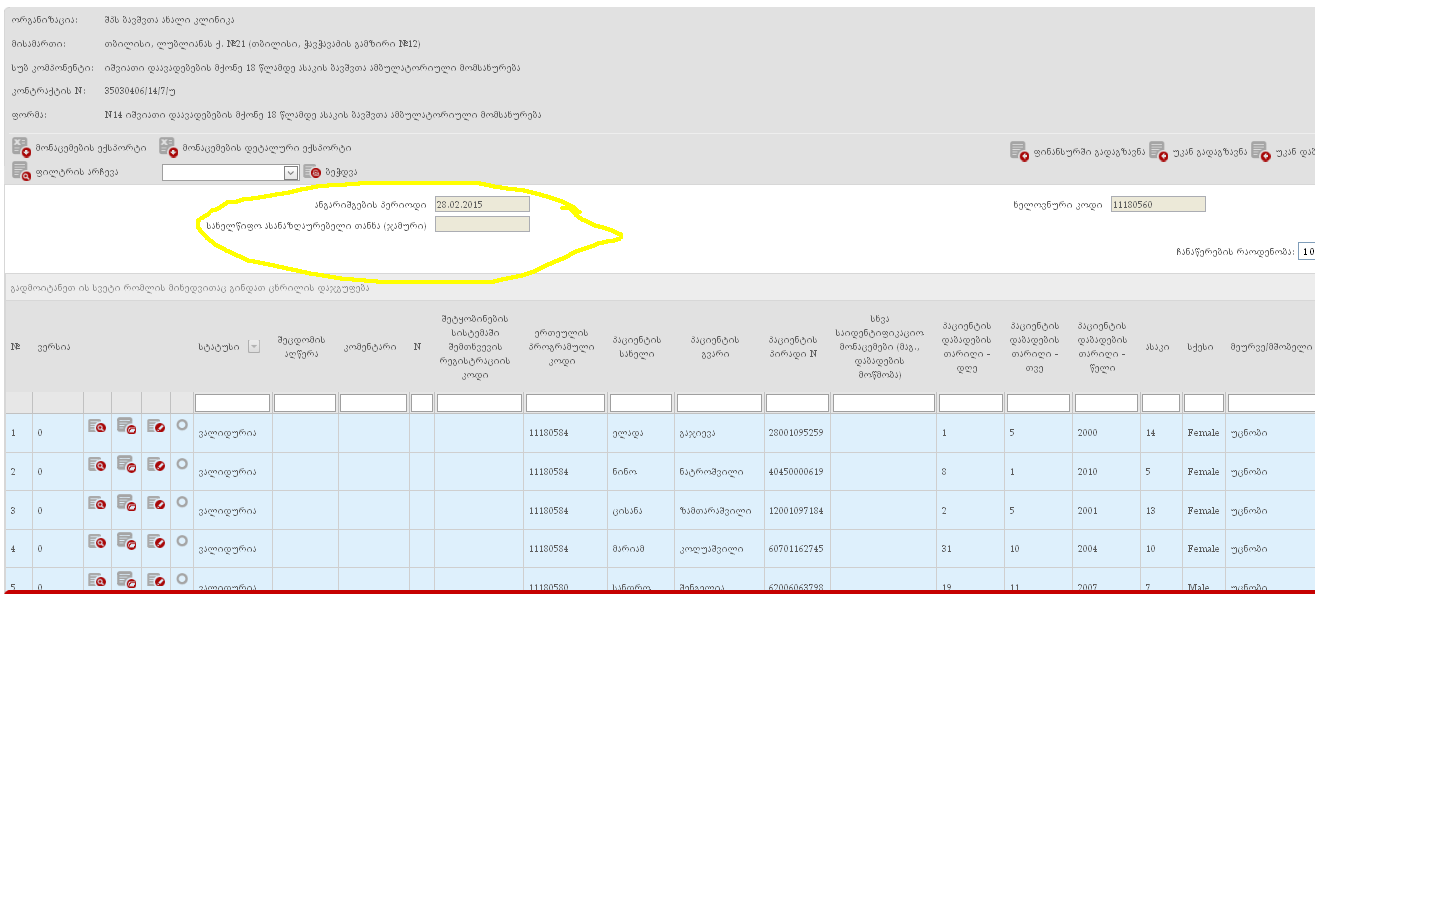This screenshot has height=900, width=1440.
Task: Click the ხელოვნური კოდი field with 11180560
Action: (x=1157, y=204)
